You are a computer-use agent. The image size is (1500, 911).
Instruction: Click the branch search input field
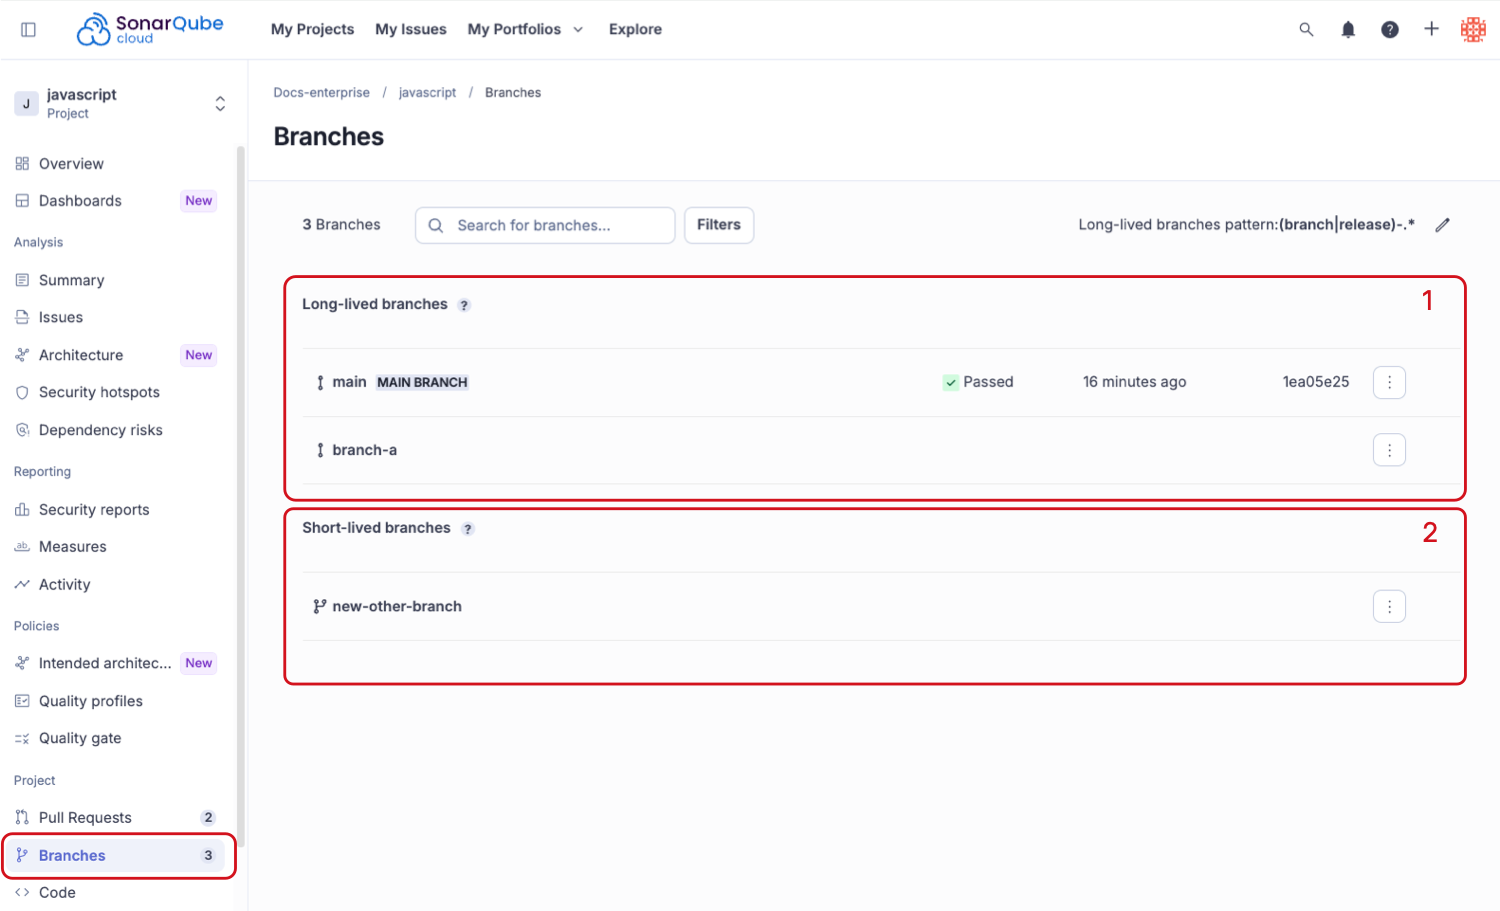pyautogui.click(x=544, y=225)
